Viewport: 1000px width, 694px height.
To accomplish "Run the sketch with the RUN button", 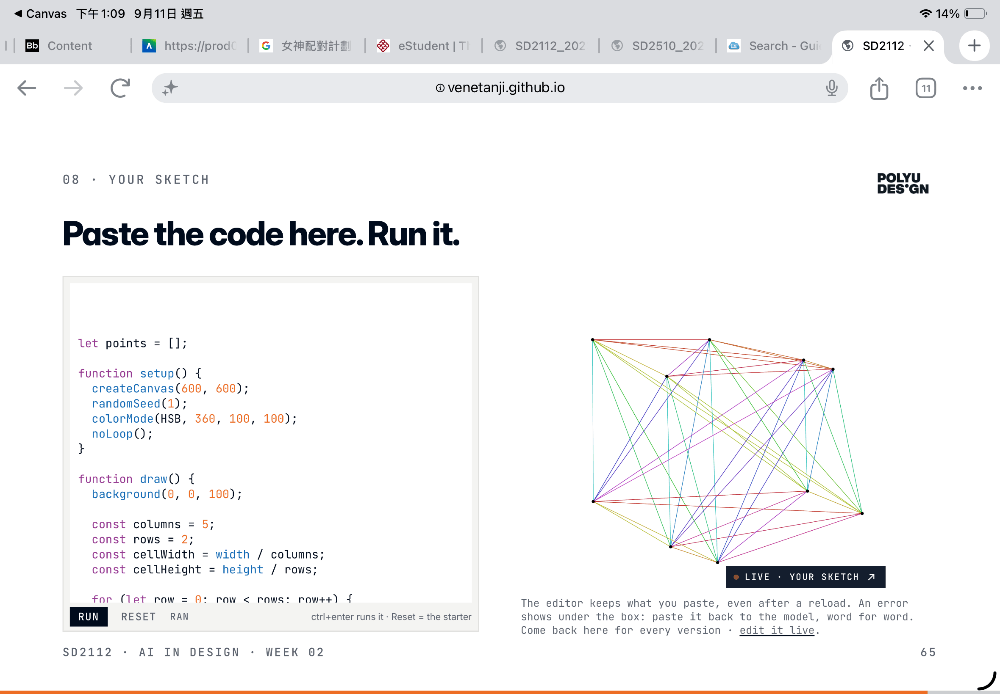I will point(89,617).
